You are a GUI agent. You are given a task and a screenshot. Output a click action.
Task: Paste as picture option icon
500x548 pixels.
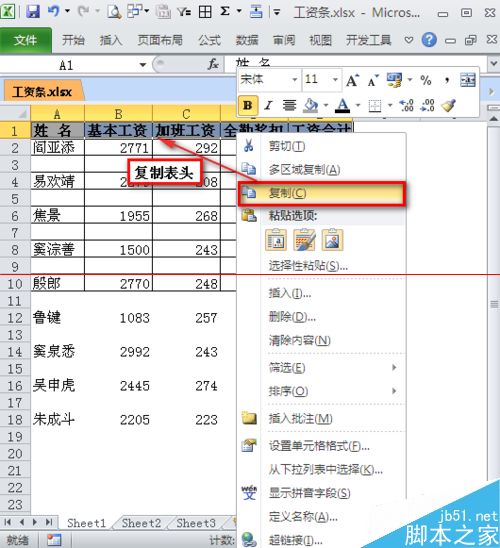click(332, 240)
